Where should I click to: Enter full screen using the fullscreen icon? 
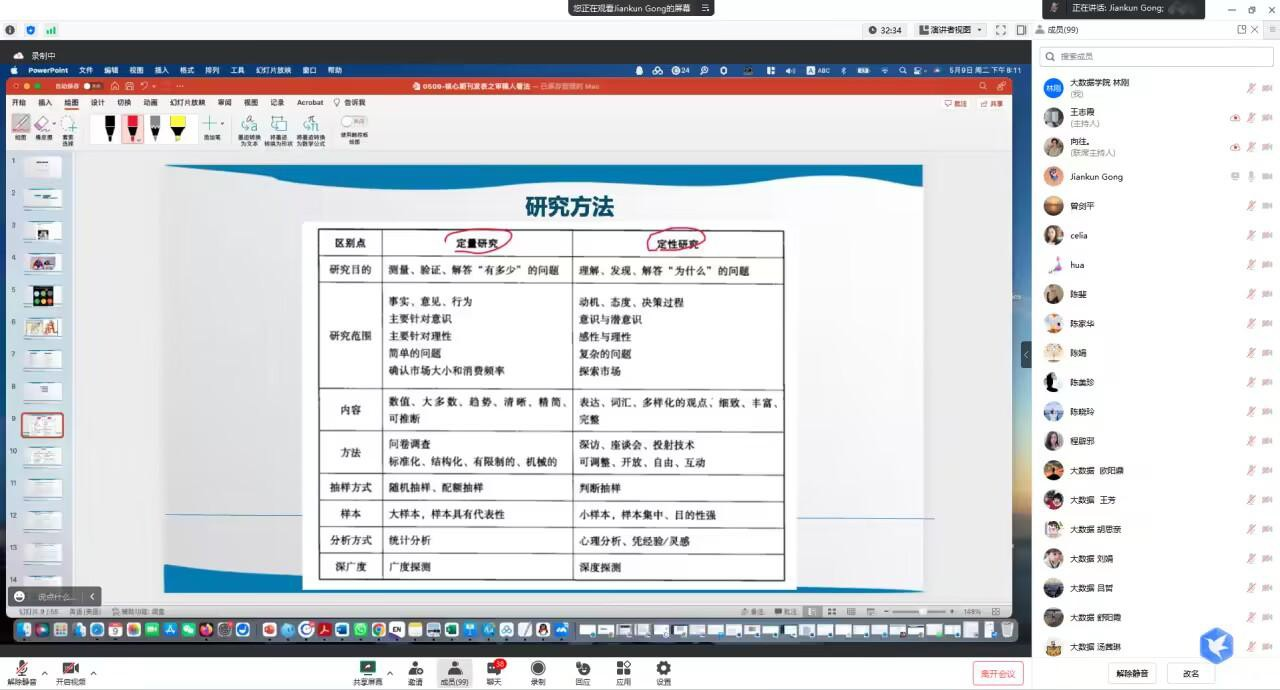pos(1000,30)
